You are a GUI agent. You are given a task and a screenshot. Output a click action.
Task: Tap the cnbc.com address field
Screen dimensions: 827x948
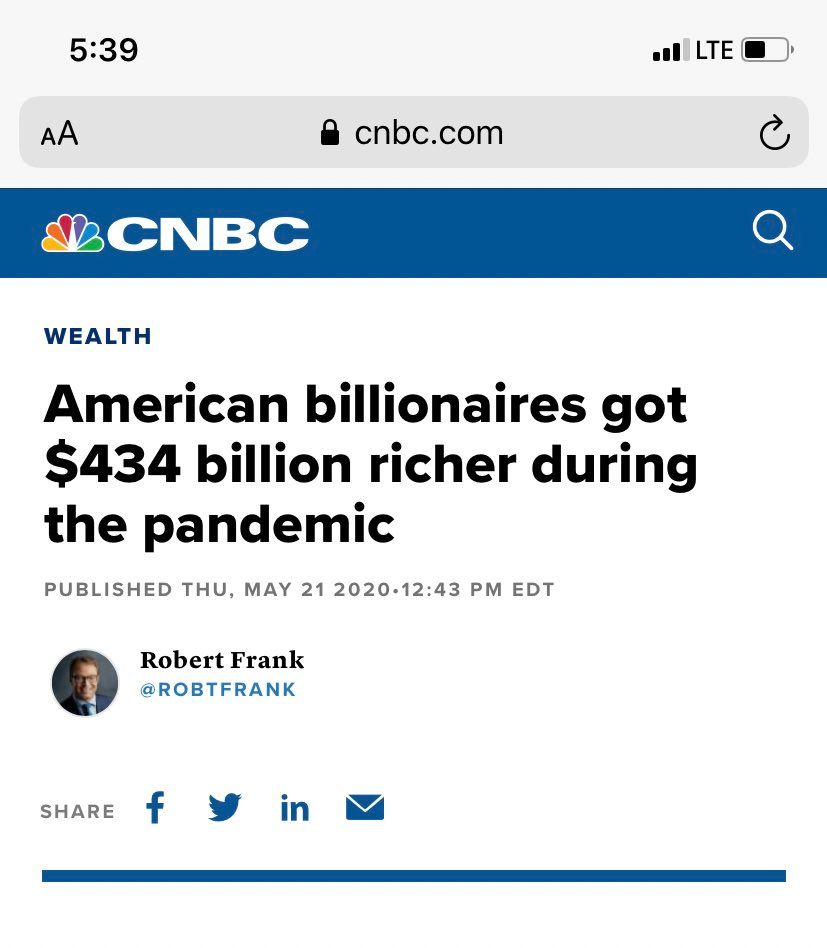428,133
